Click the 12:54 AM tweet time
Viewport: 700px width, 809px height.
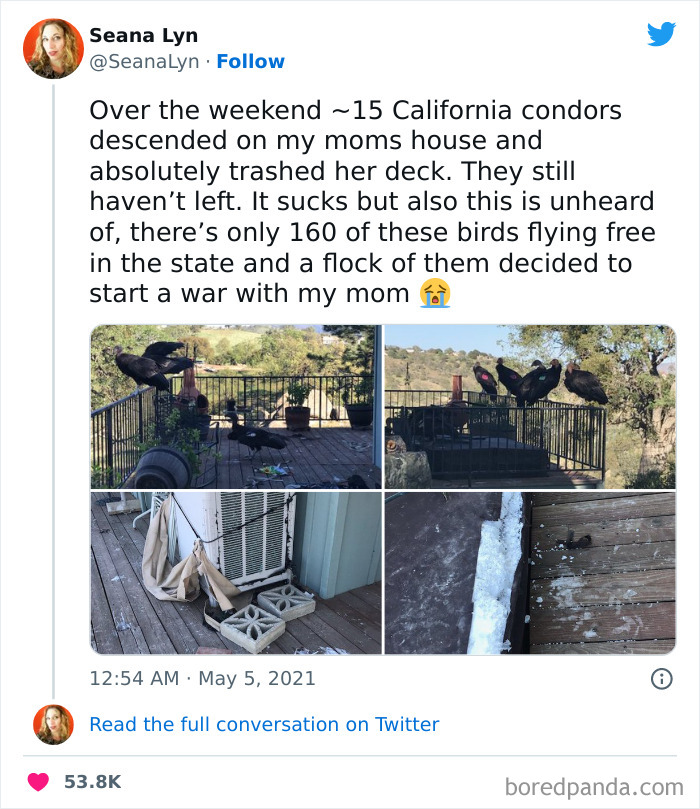point(132,678)
